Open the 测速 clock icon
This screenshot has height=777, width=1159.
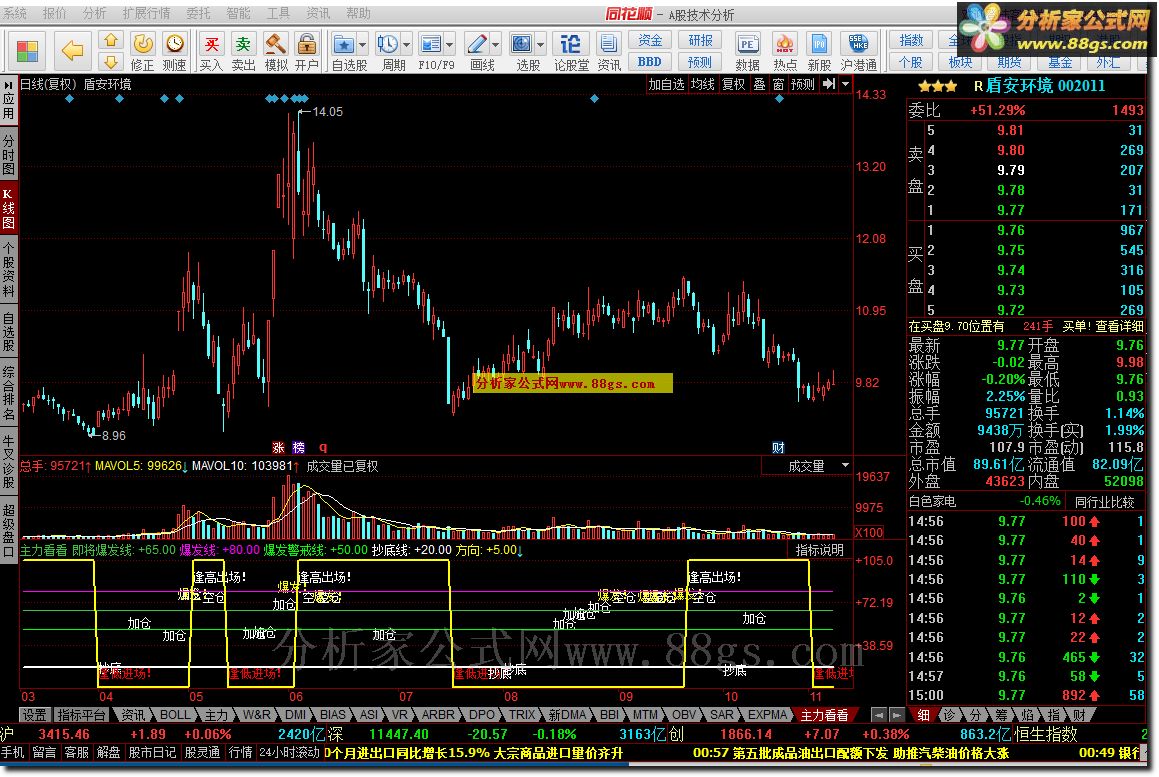(x=175, y=44)
